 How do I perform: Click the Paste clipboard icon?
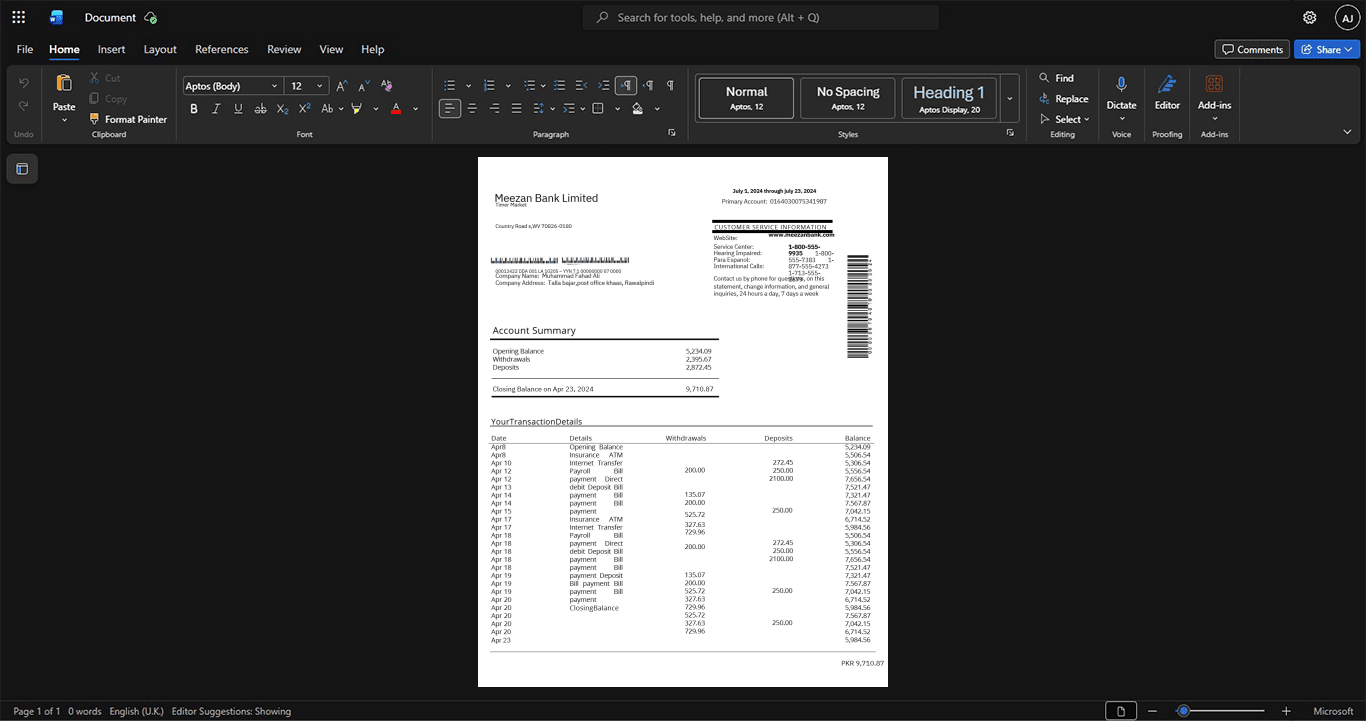pyautogui.click(x=64, y=83)
